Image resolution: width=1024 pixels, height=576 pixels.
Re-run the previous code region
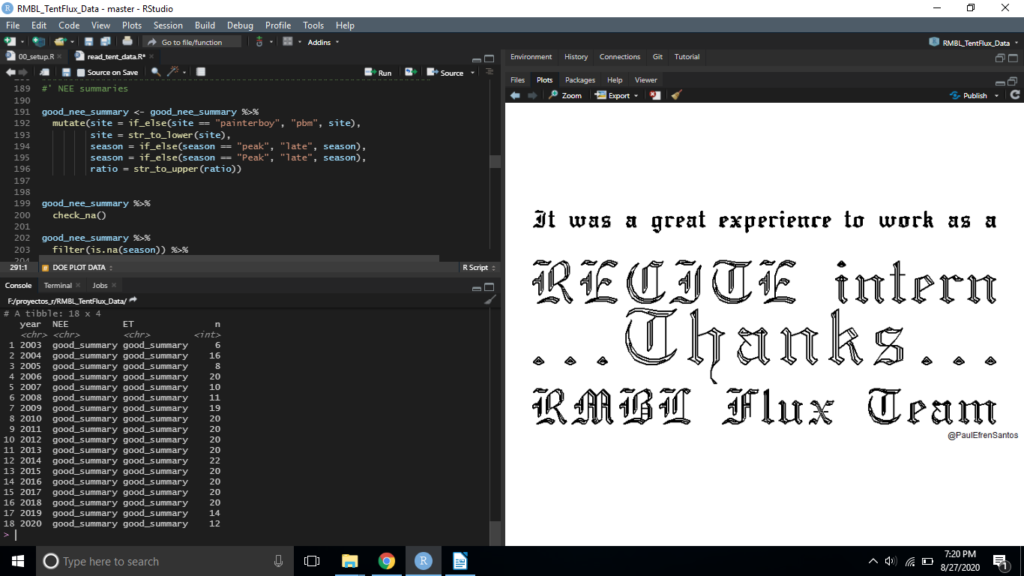pos(410,72)
